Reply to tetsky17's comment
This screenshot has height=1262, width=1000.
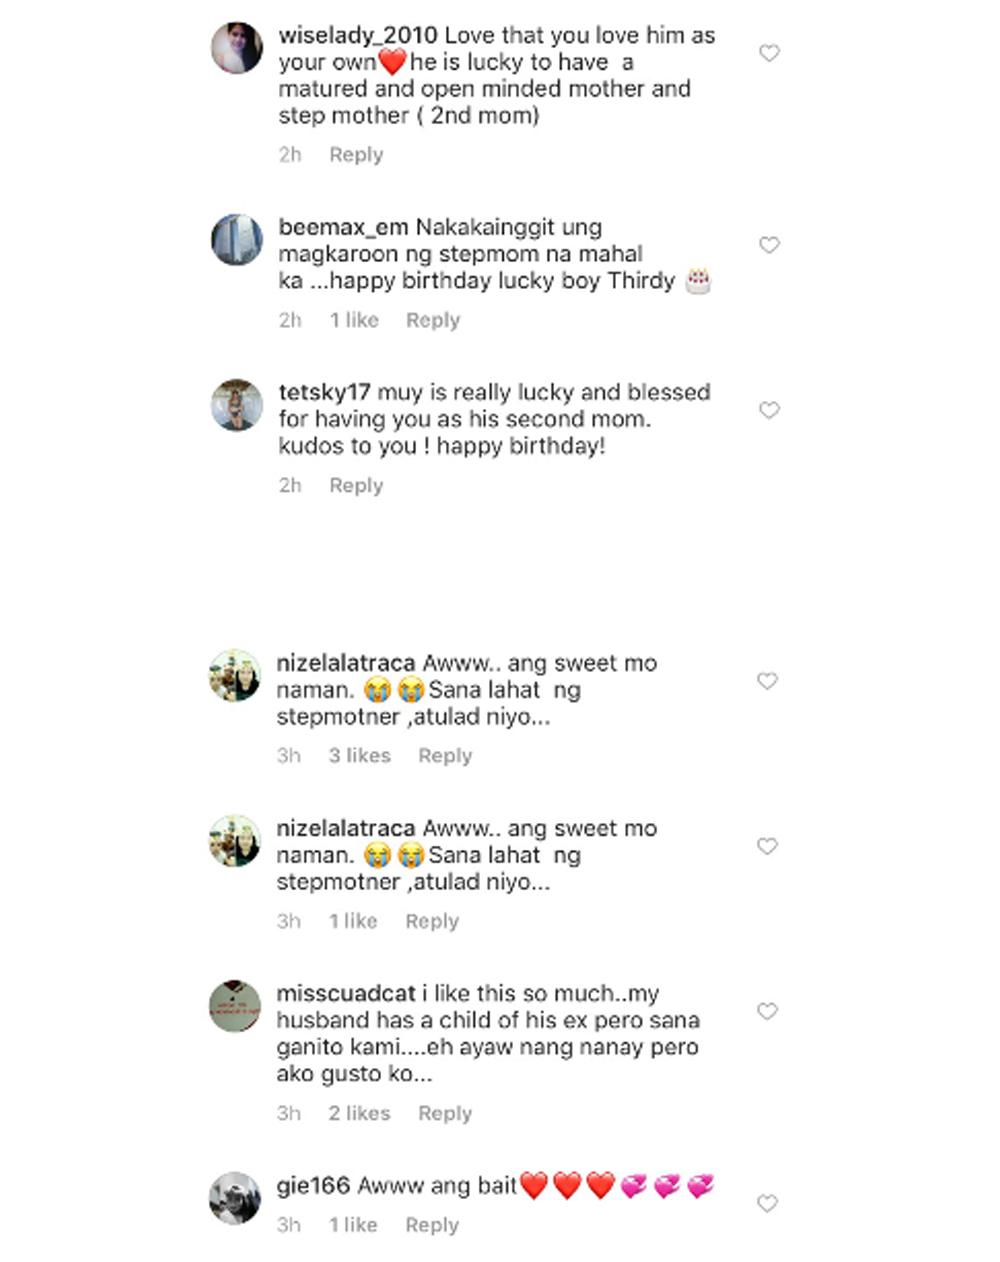coord(356,485)
